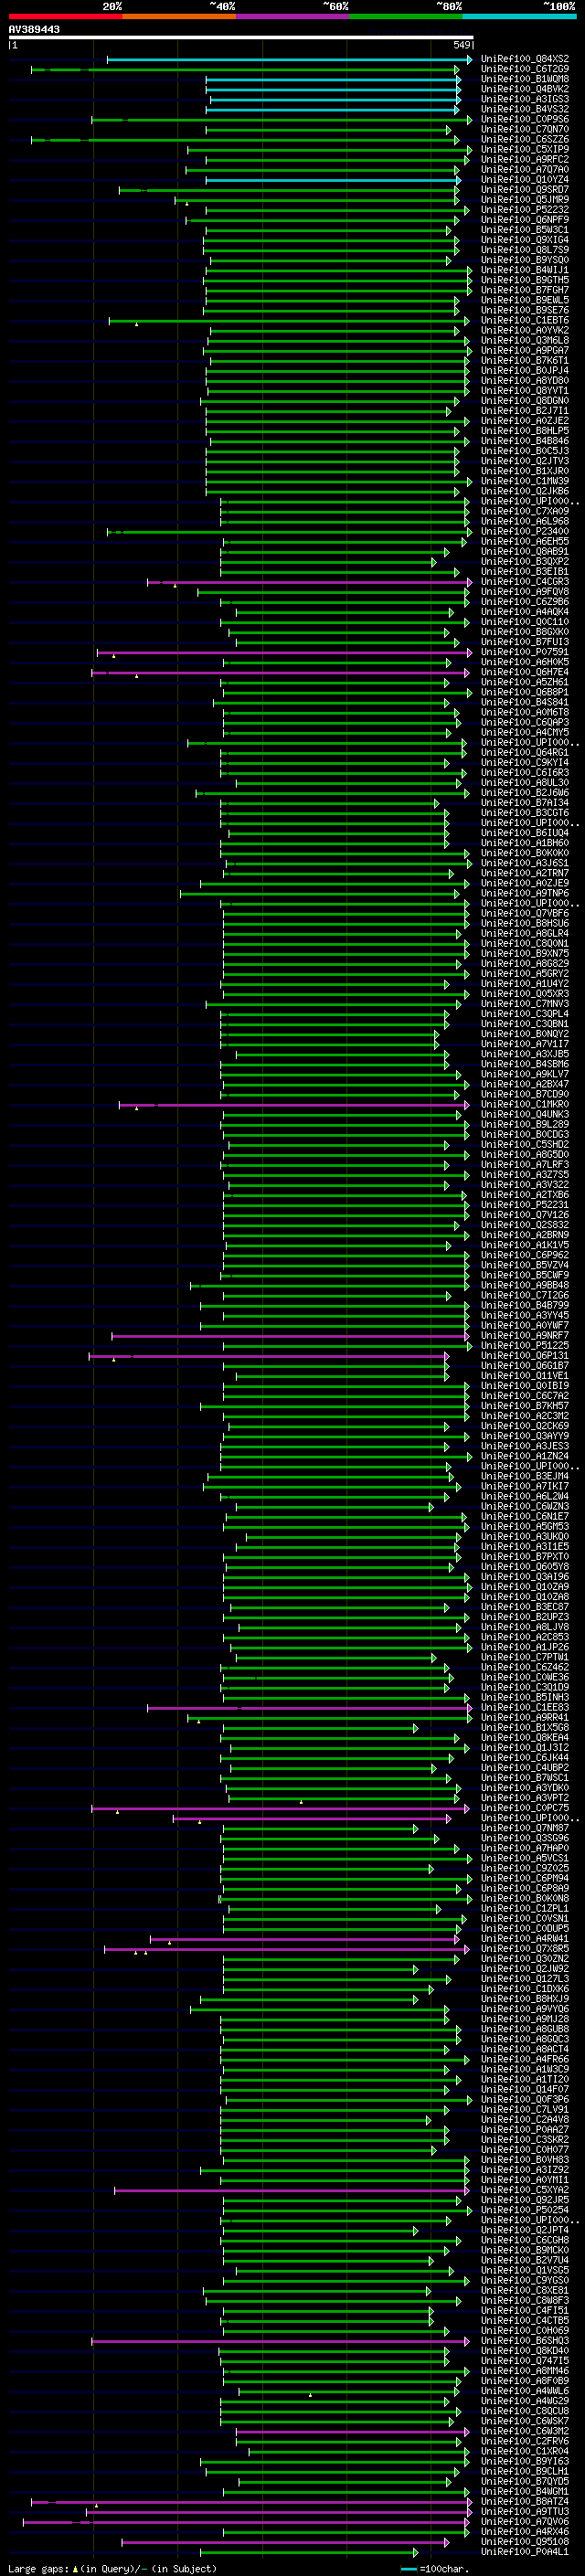
Task: Click hit label UniRef100_Q8L7S9
Action: point(525,250)
